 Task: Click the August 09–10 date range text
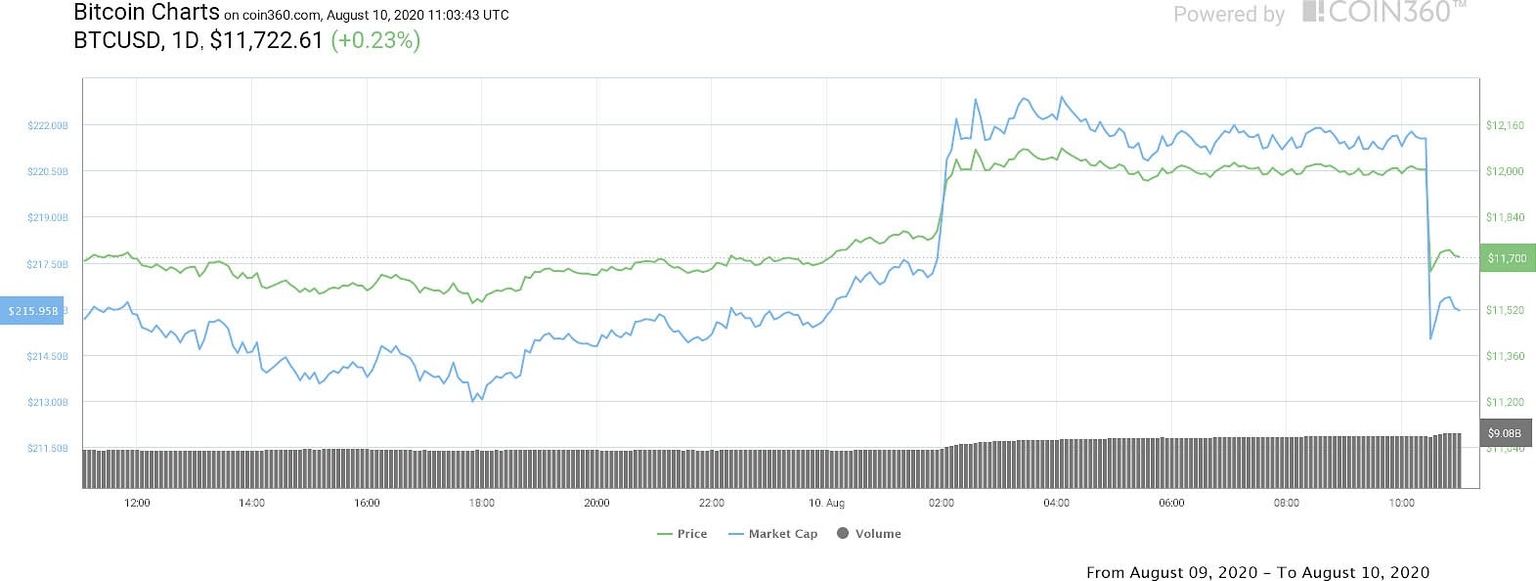pyautogui.click(x=1258, y=572)
